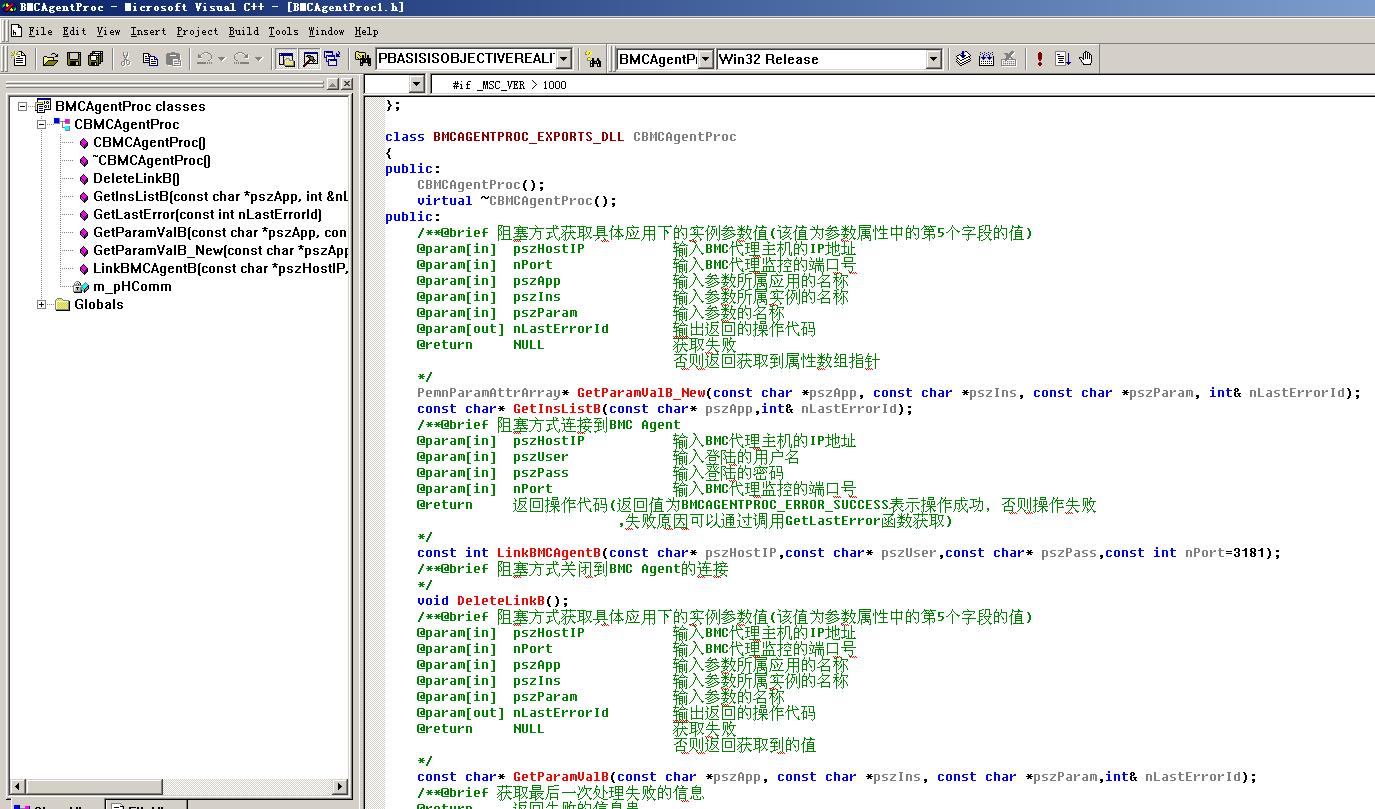Select LinkBMCAgentB method in class tree
The height and width of the screenshot is (809, 1375).
pyautogui.click(x=220, y=268)
